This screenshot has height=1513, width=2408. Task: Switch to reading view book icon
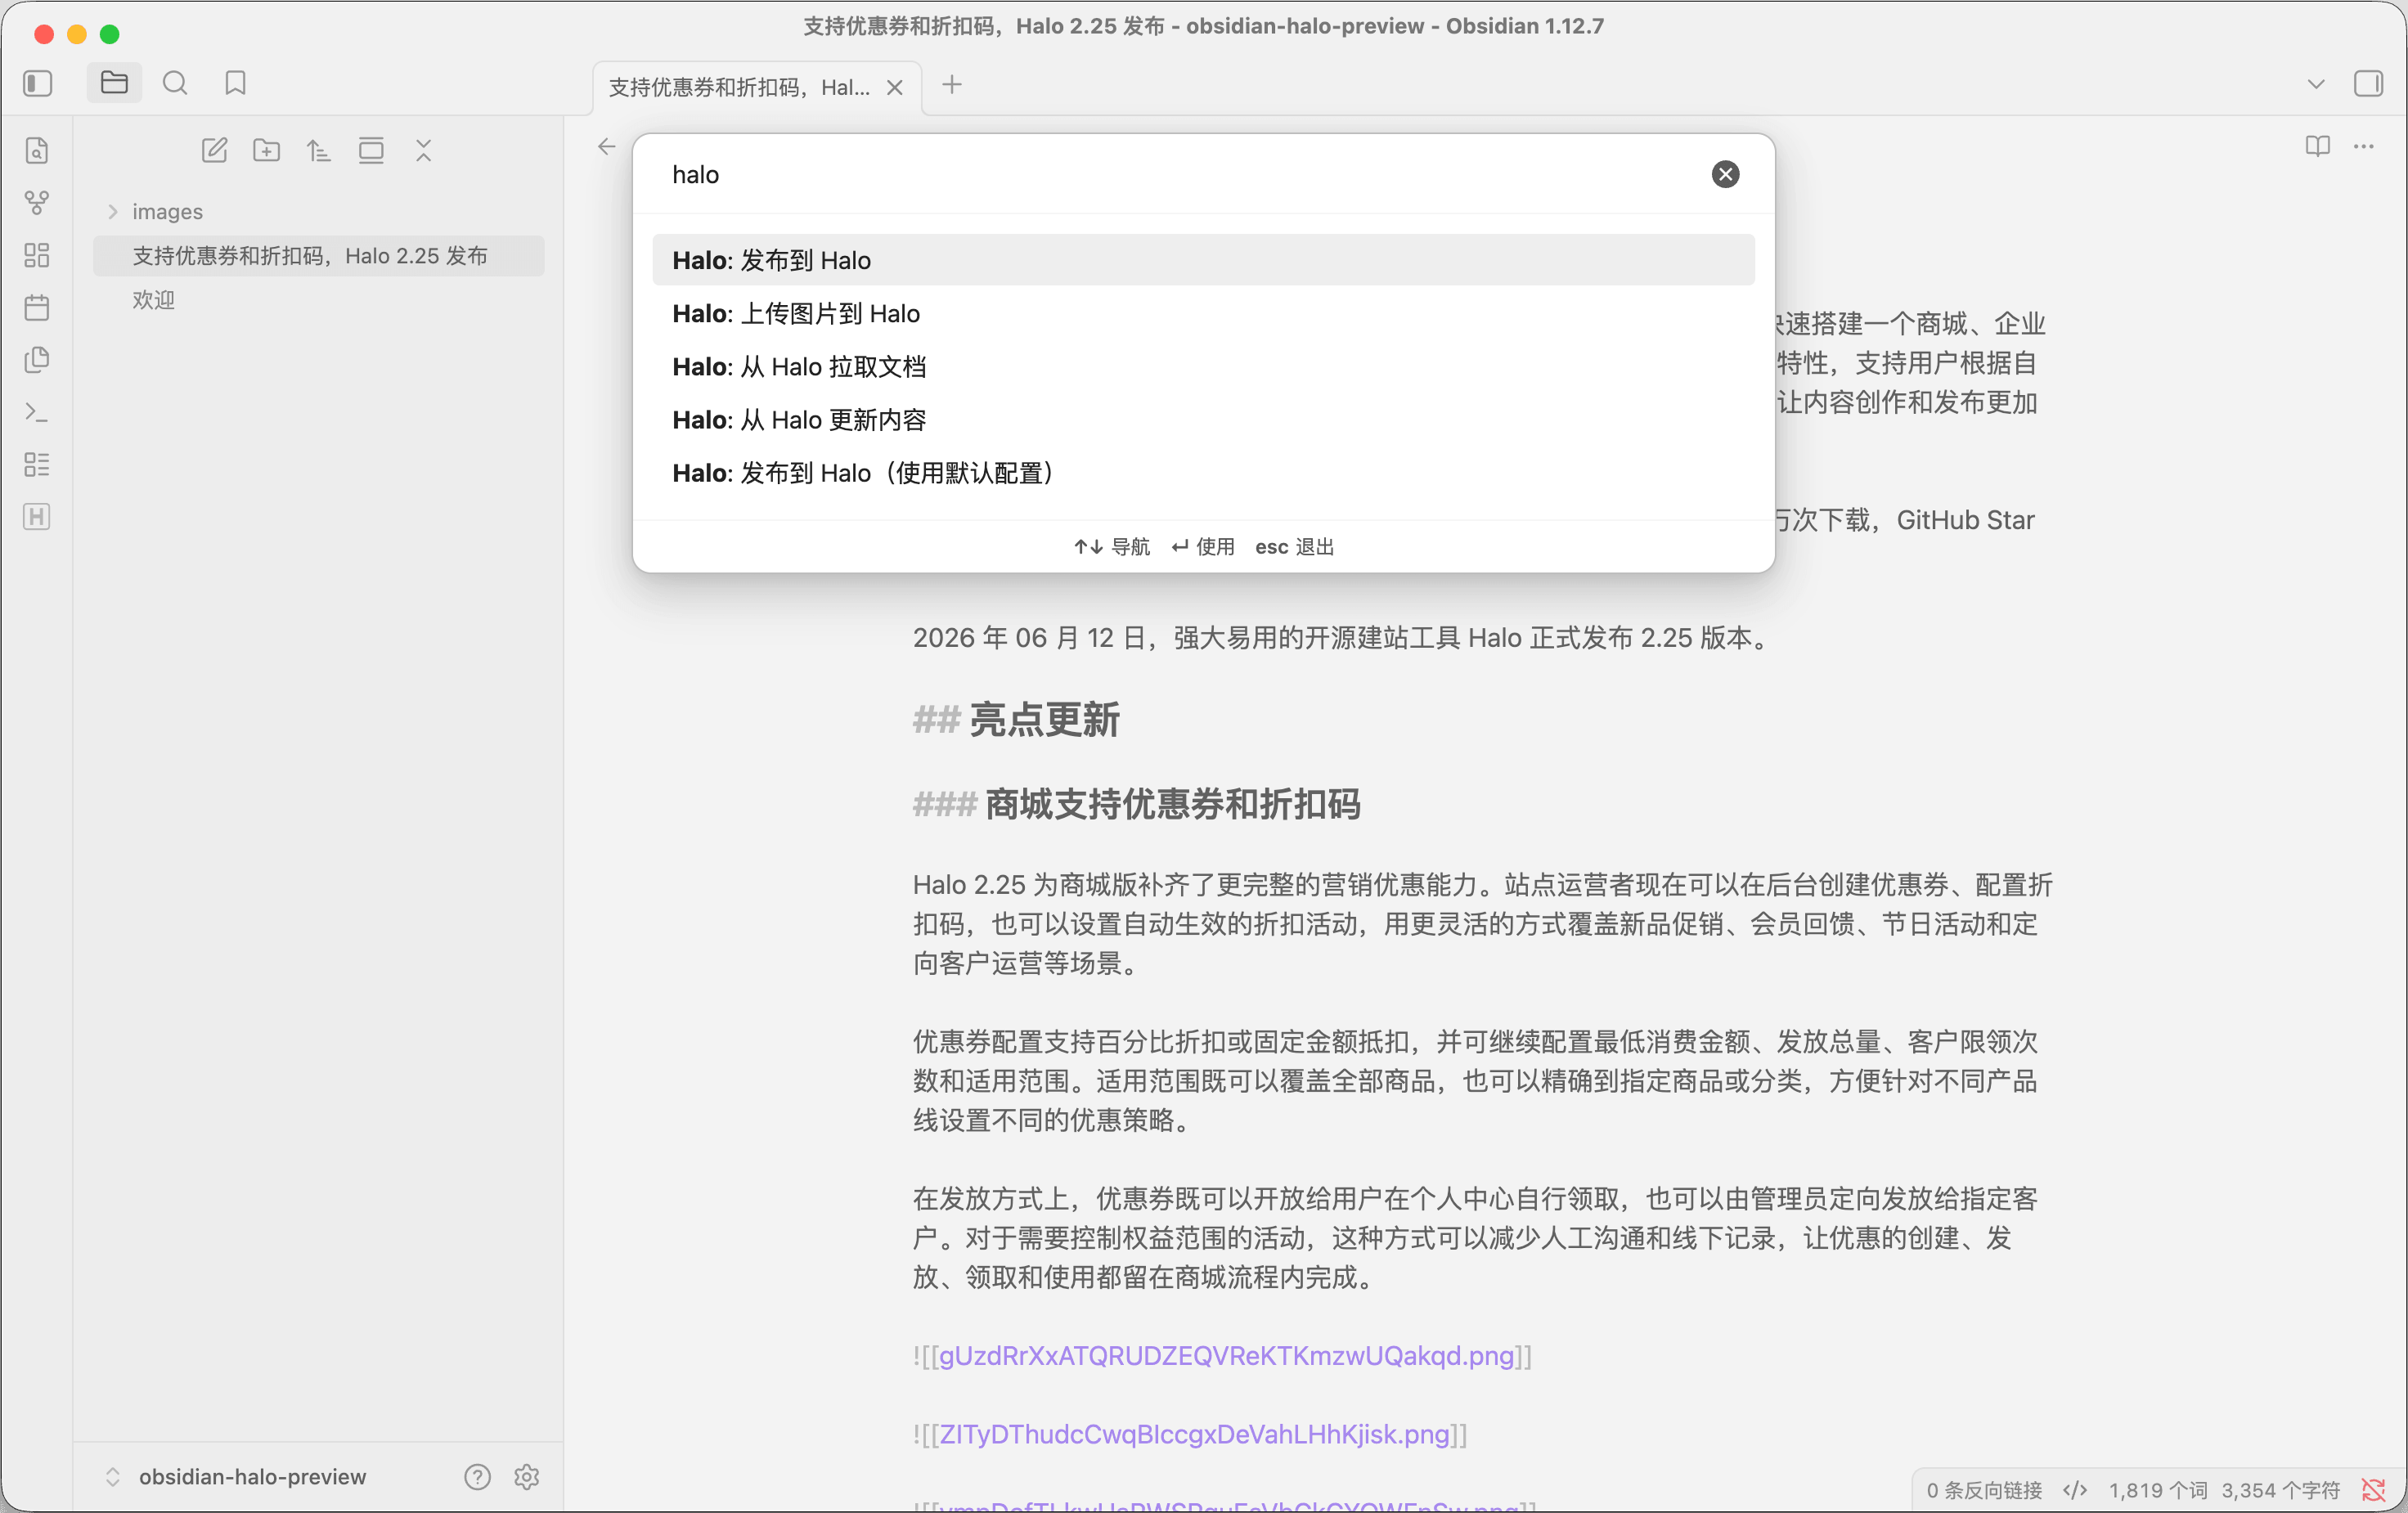coord(2318,147)
